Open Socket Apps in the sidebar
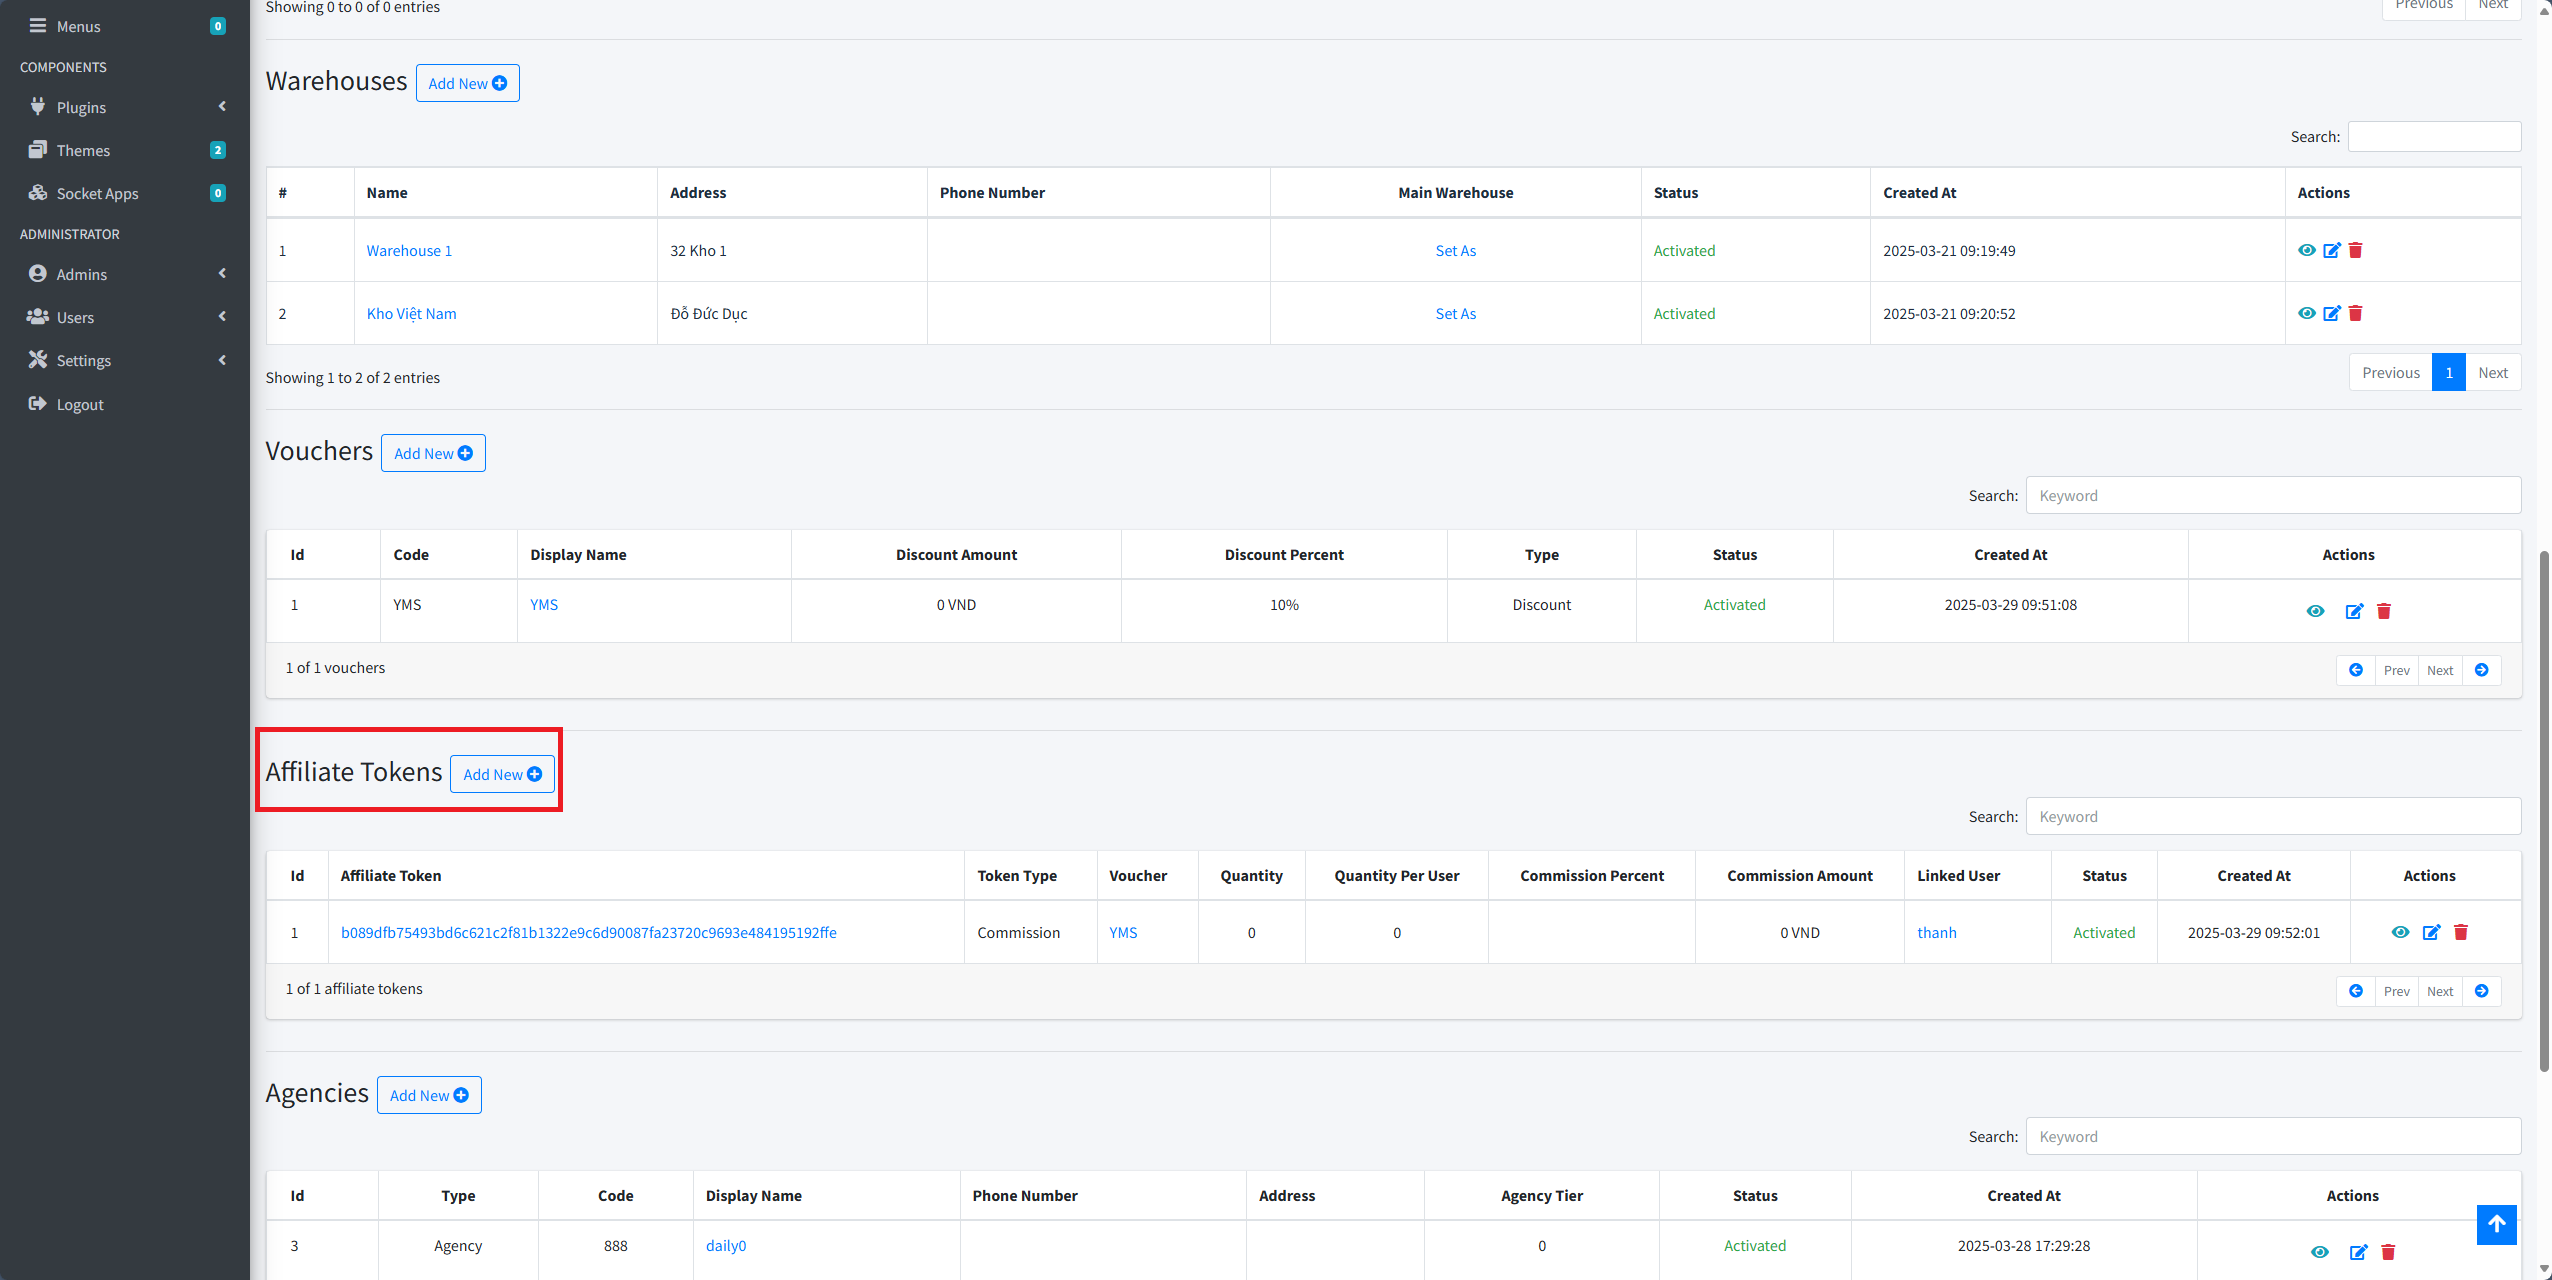 tap(125, 193)
